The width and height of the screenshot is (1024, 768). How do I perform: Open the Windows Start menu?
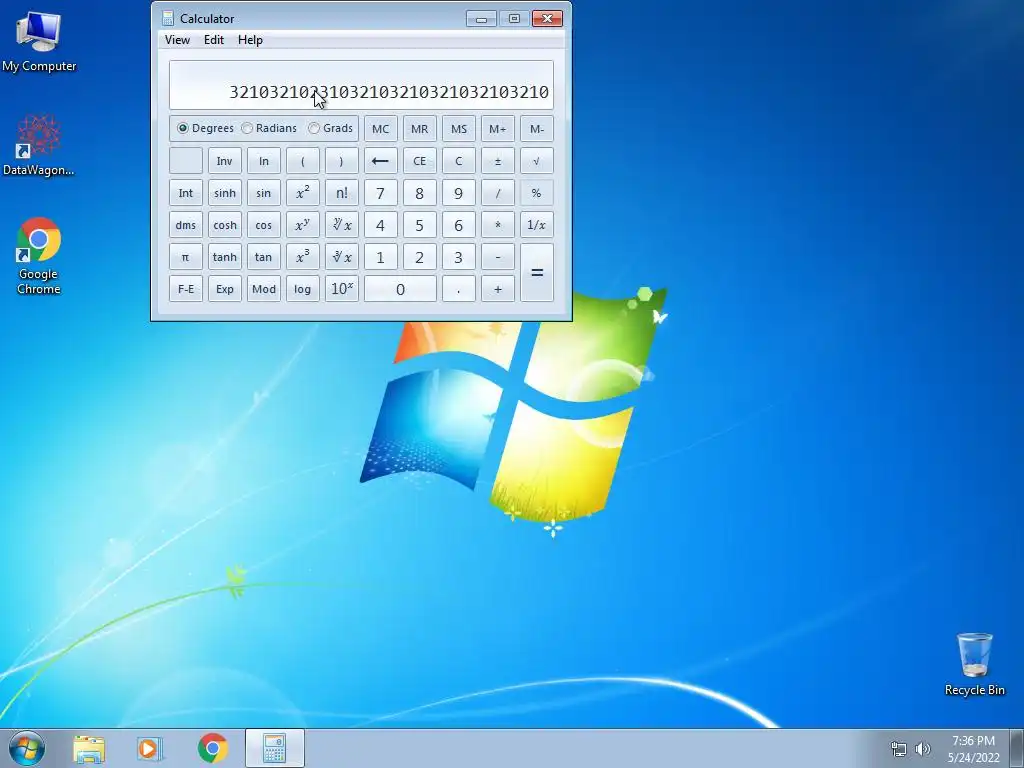(x=27, y=748)
